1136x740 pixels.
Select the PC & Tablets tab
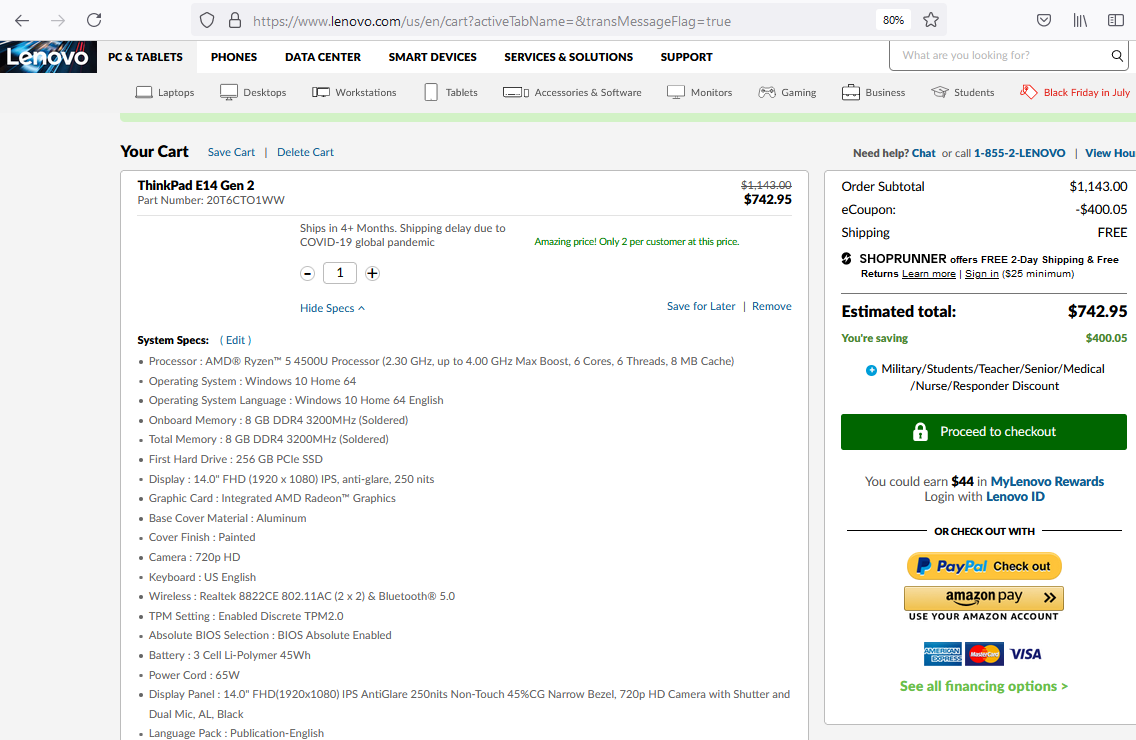[146, 57]
